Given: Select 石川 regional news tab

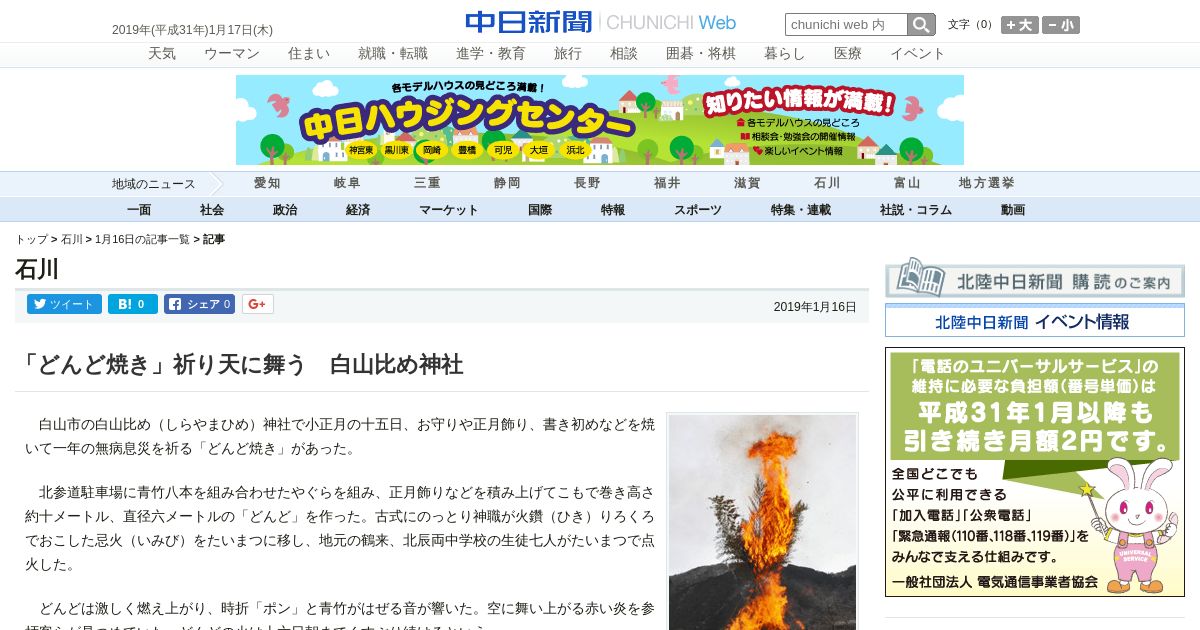Looking at the screenshot, I should (827, 184).
